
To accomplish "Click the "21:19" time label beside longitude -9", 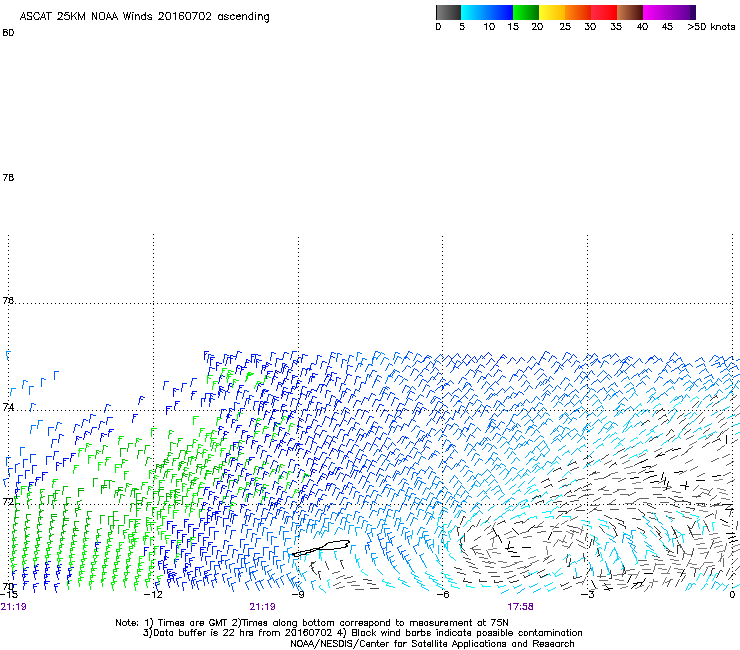I will point(262,607).
